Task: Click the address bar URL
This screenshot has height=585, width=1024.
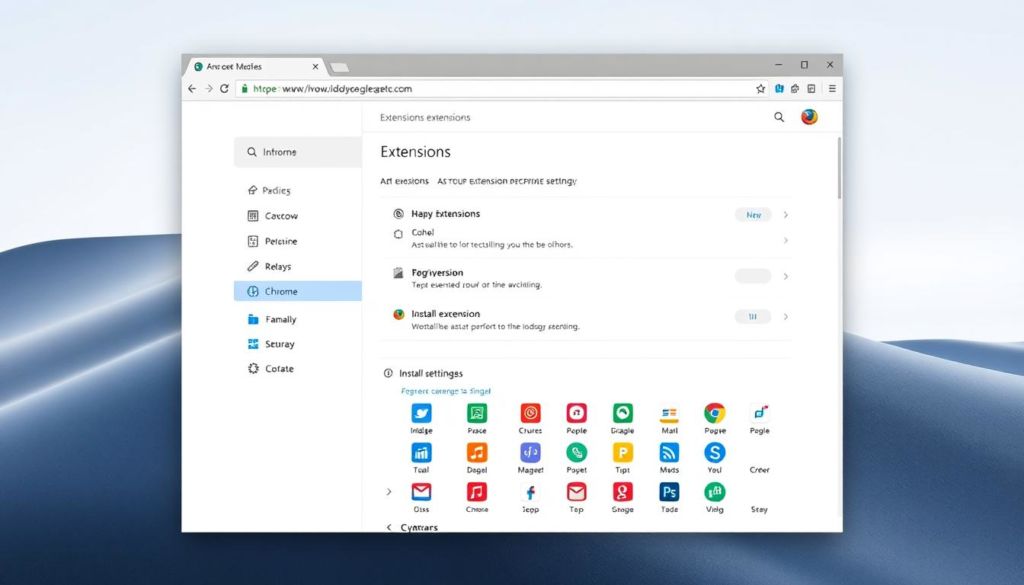Action: 332,89
